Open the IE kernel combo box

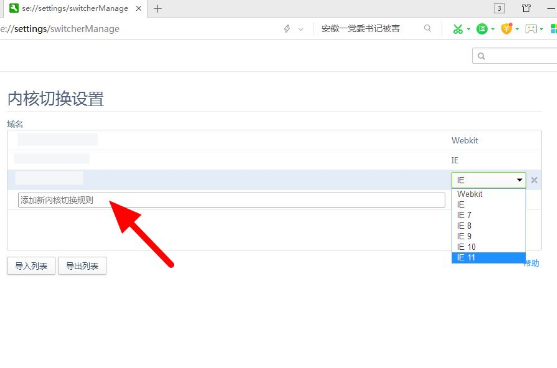(x=488, y=180)
